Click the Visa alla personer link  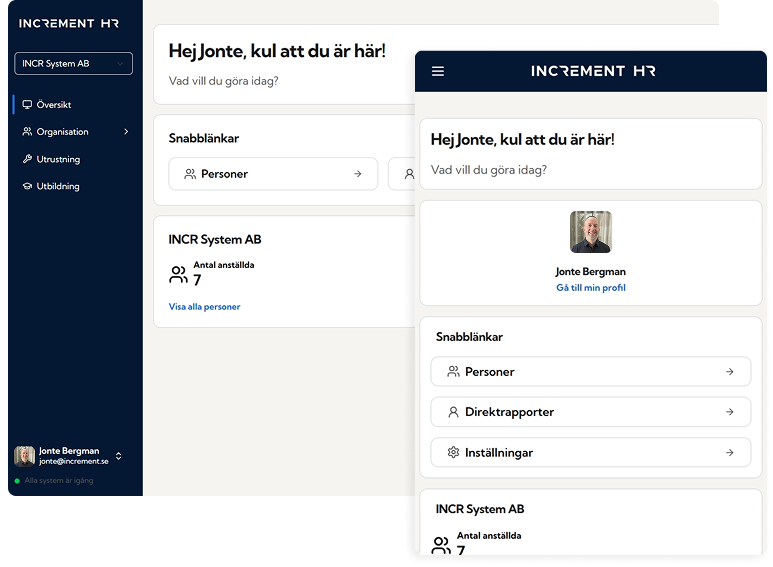coord(204,307)
